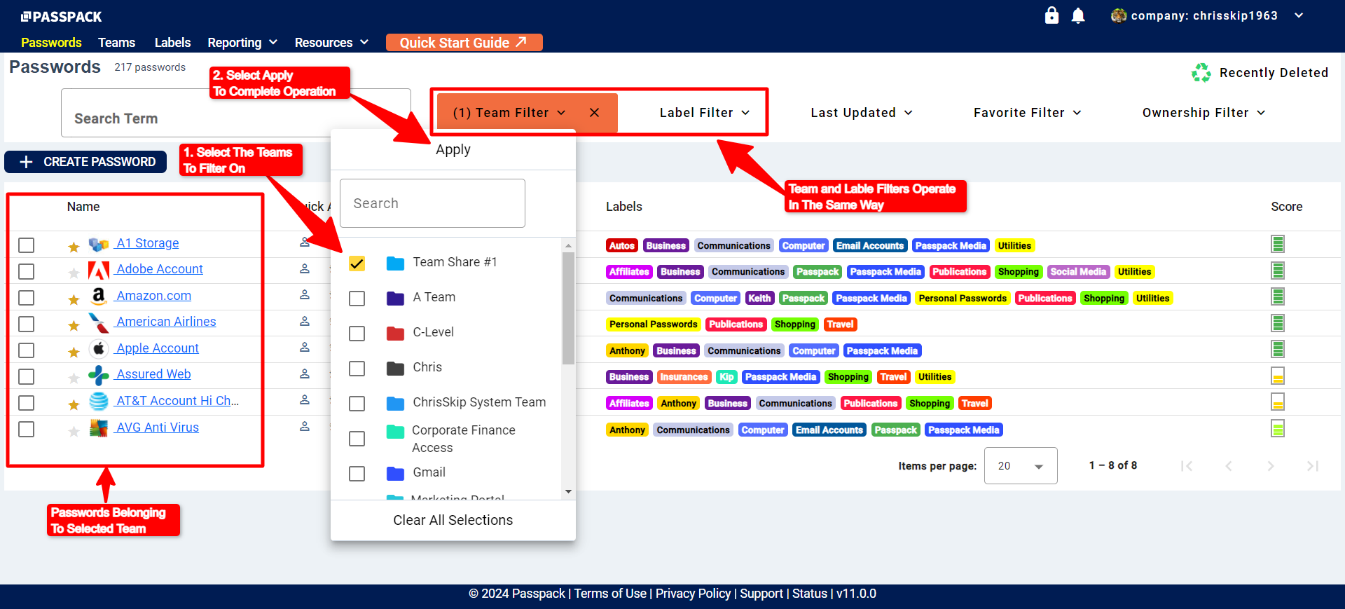Click Clear All Selections
This screenshot has height=609, width=1345.
[x=453, y=520]
